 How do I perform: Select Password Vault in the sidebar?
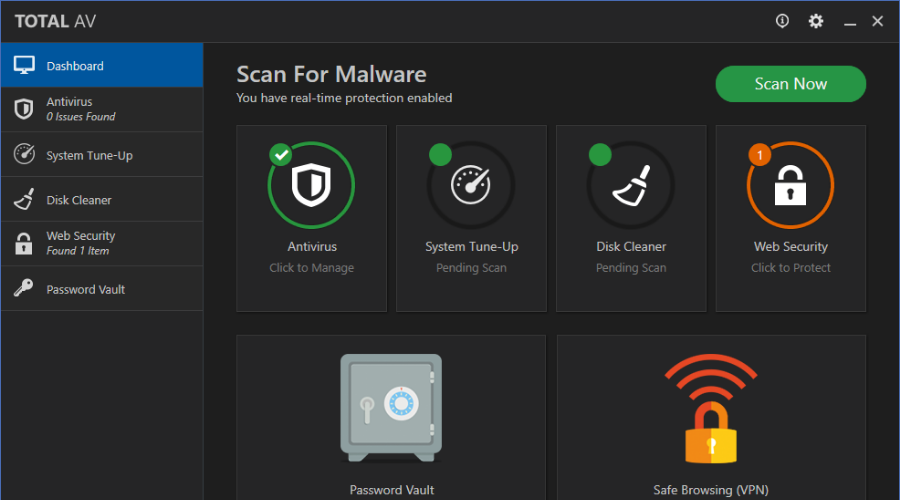102,288
